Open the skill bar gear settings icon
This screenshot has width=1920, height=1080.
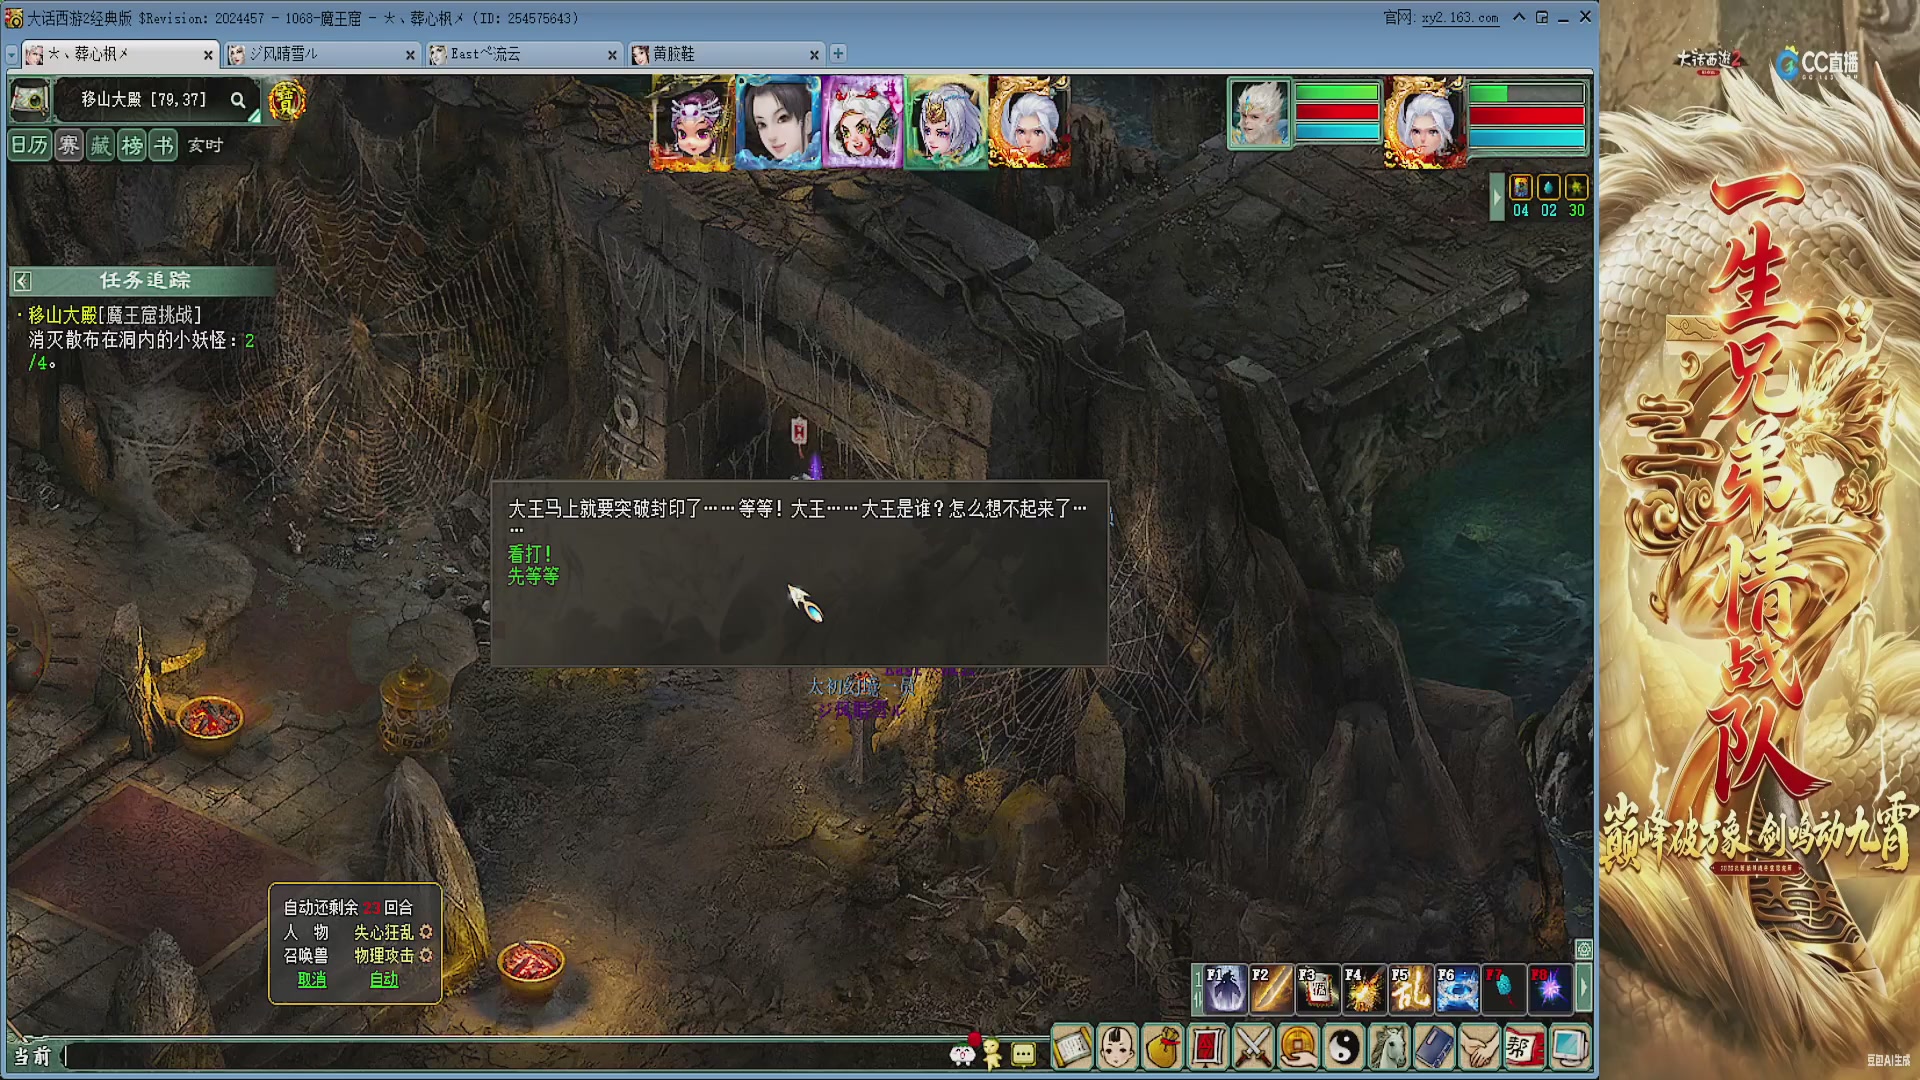pos(1584,948)
